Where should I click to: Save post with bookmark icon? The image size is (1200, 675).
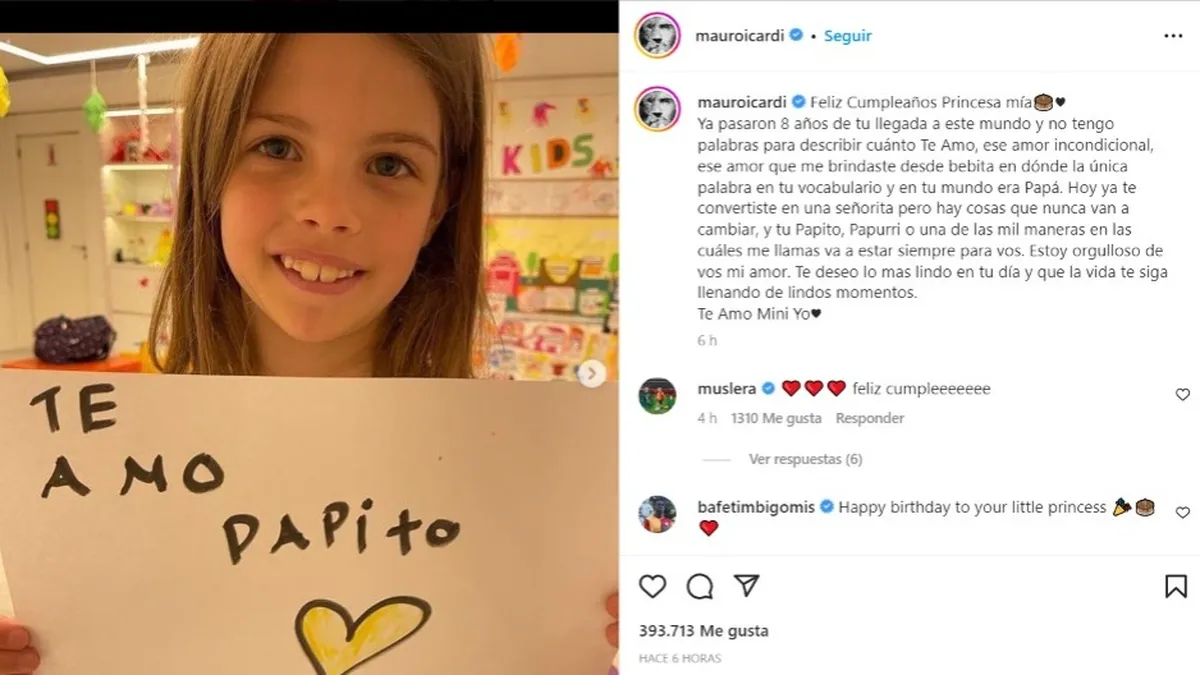[x=1177, y=587]
